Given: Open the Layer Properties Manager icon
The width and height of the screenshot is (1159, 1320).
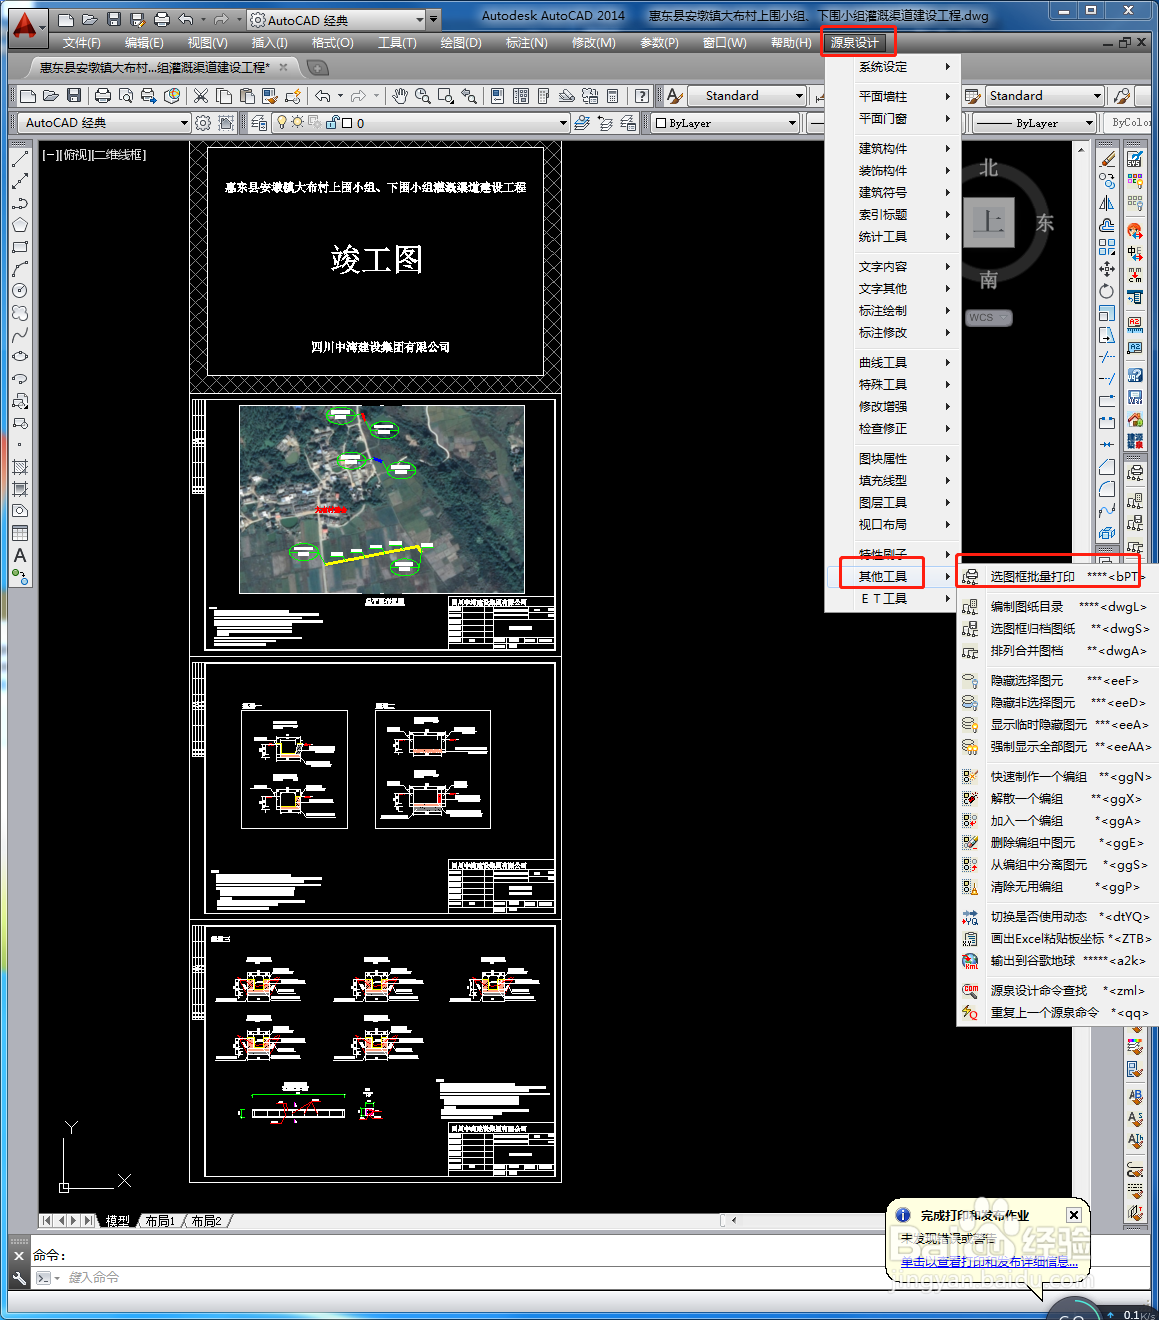Looking at the screenshot, I should 259,123.
